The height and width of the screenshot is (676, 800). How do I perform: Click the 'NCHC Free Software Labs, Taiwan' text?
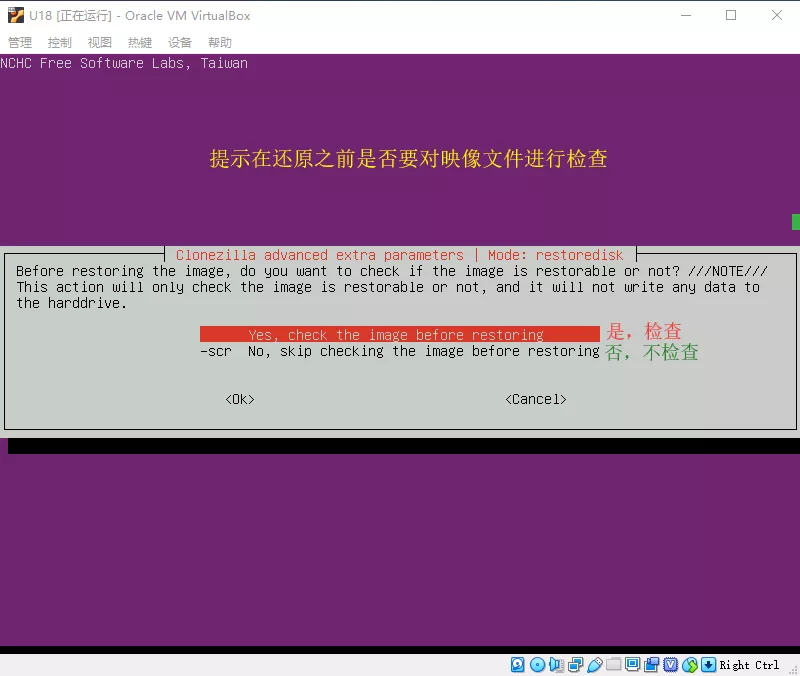[x=124, y=63]
